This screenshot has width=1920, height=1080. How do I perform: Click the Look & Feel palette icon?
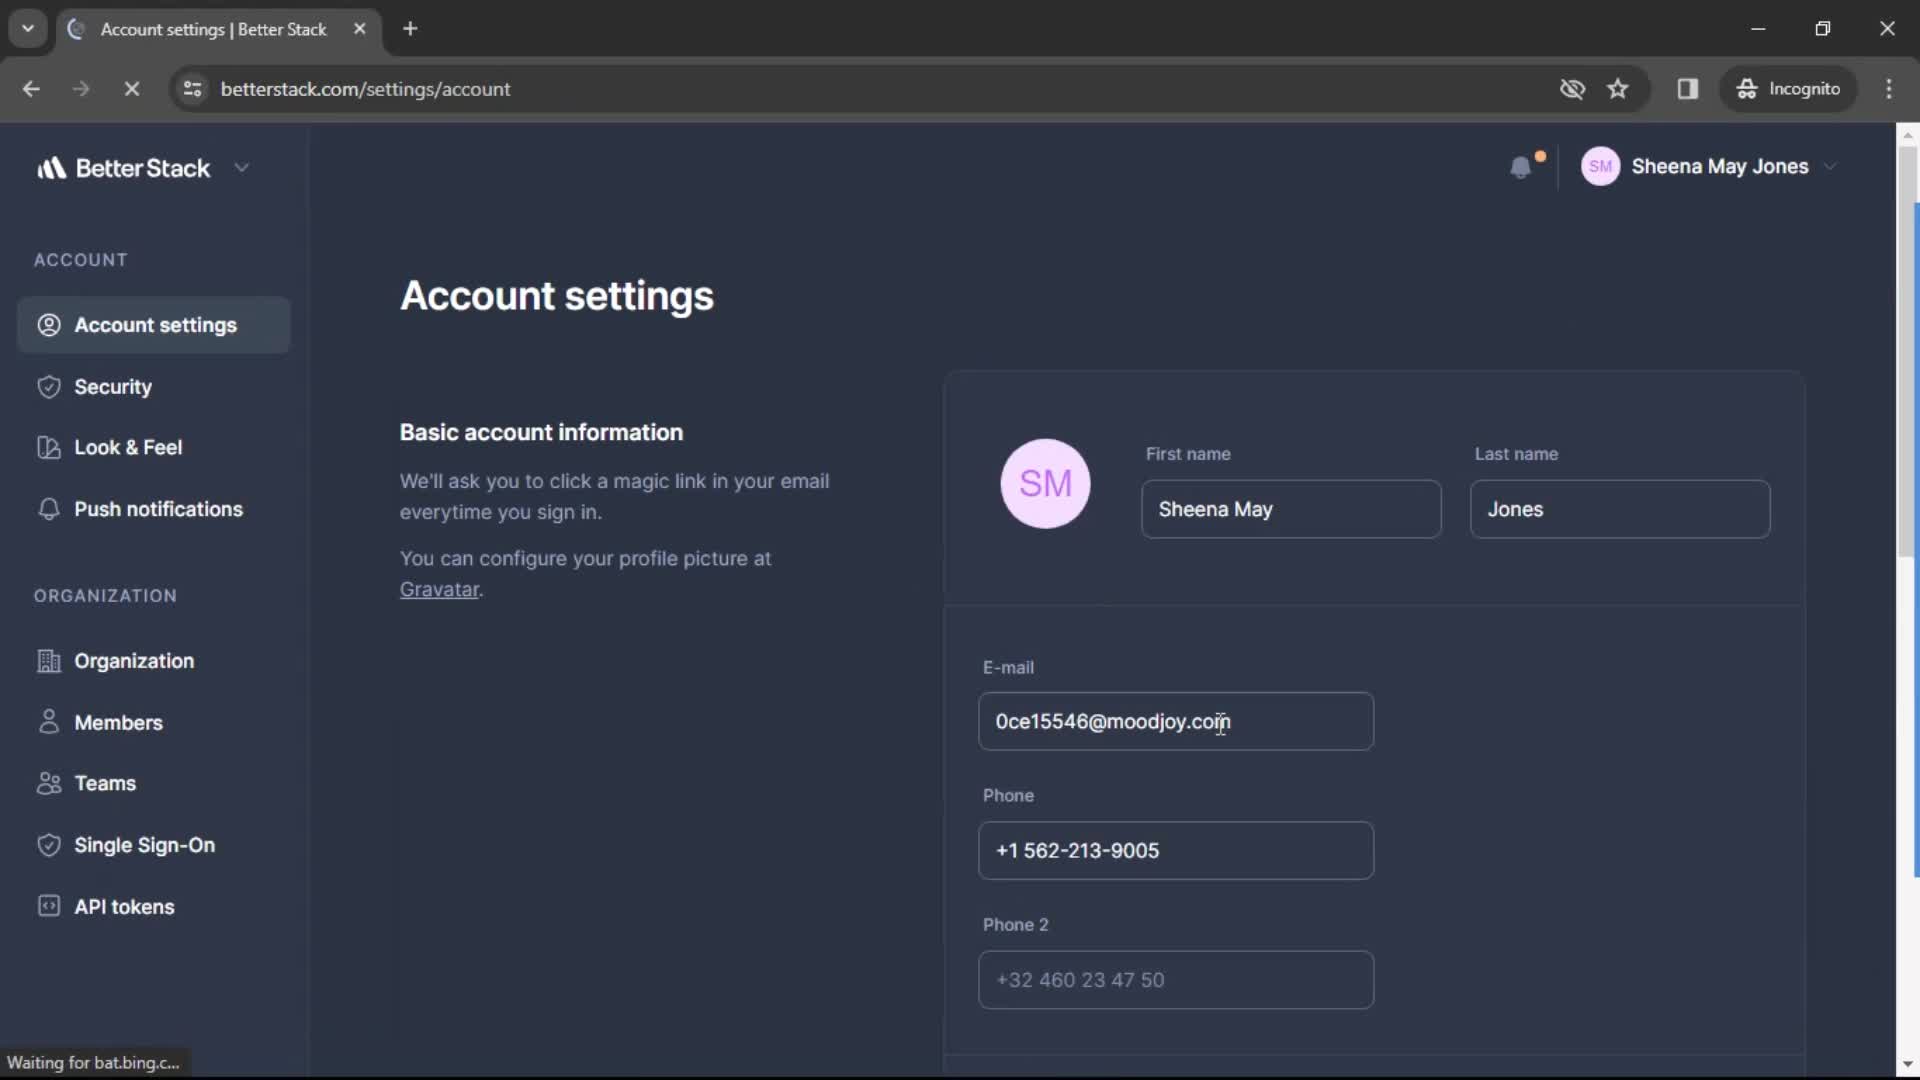tap(49, 448)
